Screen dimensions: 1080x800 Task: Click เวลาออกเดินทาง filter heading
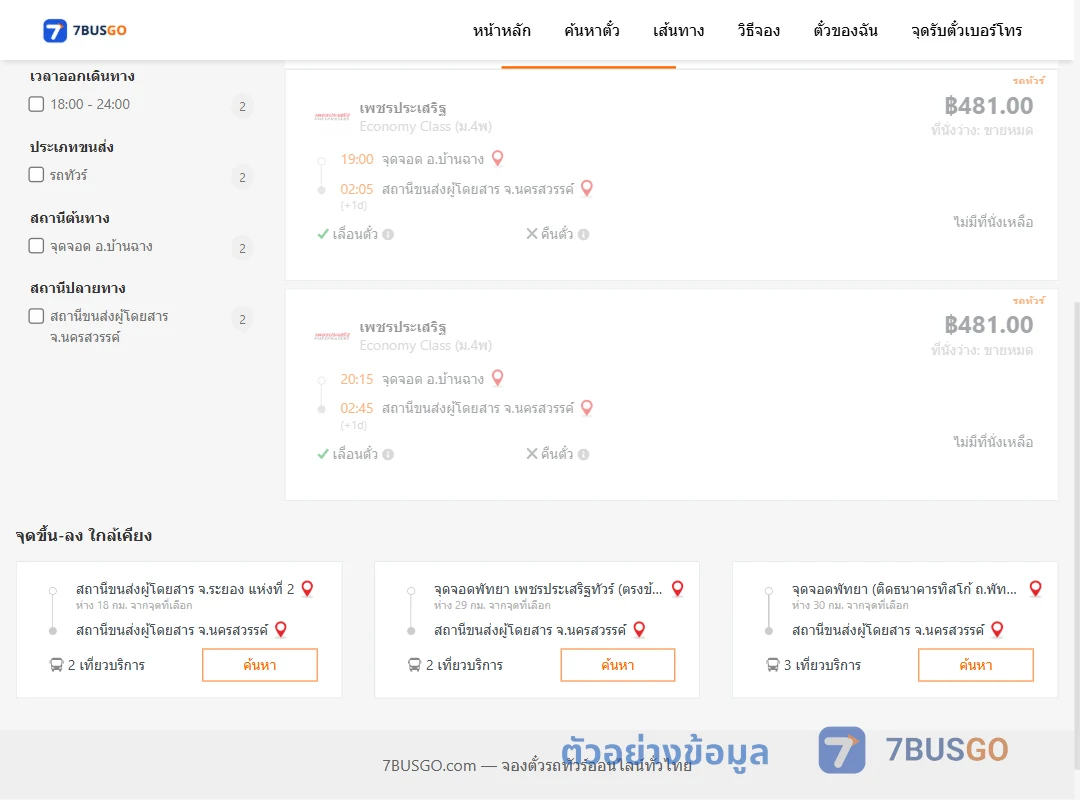(82, 76)
